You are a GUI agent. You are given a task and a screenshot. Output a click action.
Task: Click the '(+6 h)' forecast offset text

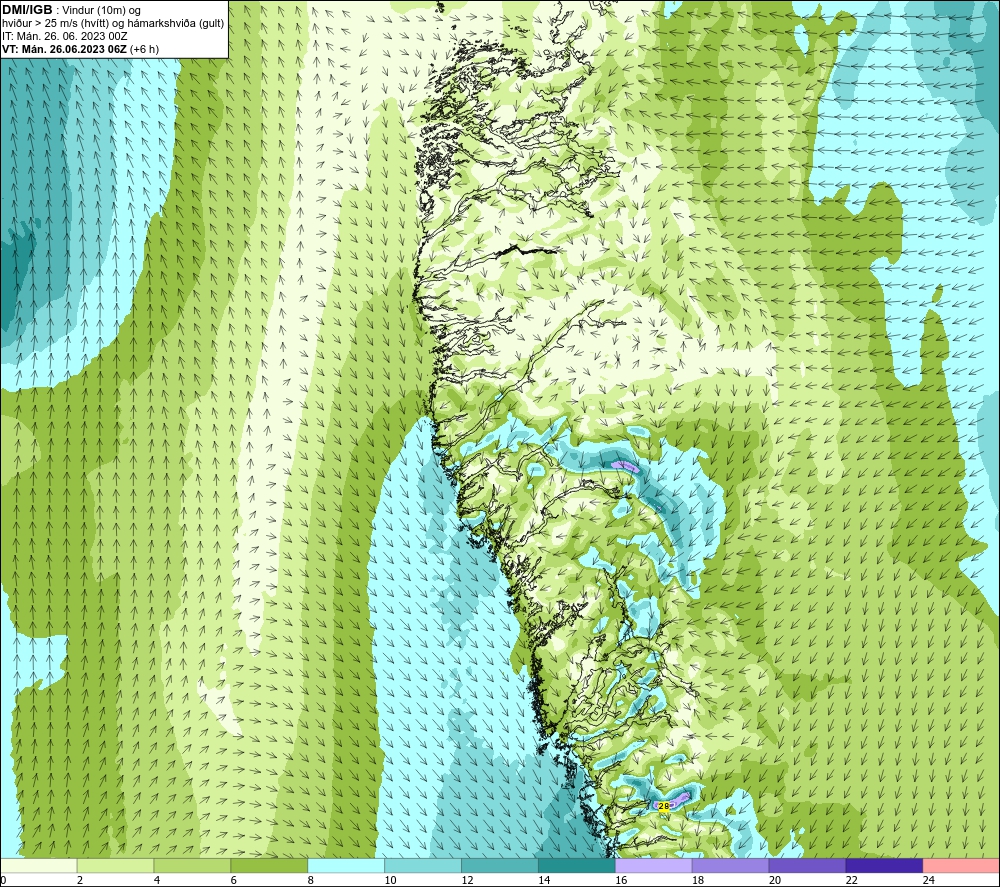tap(144, 49)
